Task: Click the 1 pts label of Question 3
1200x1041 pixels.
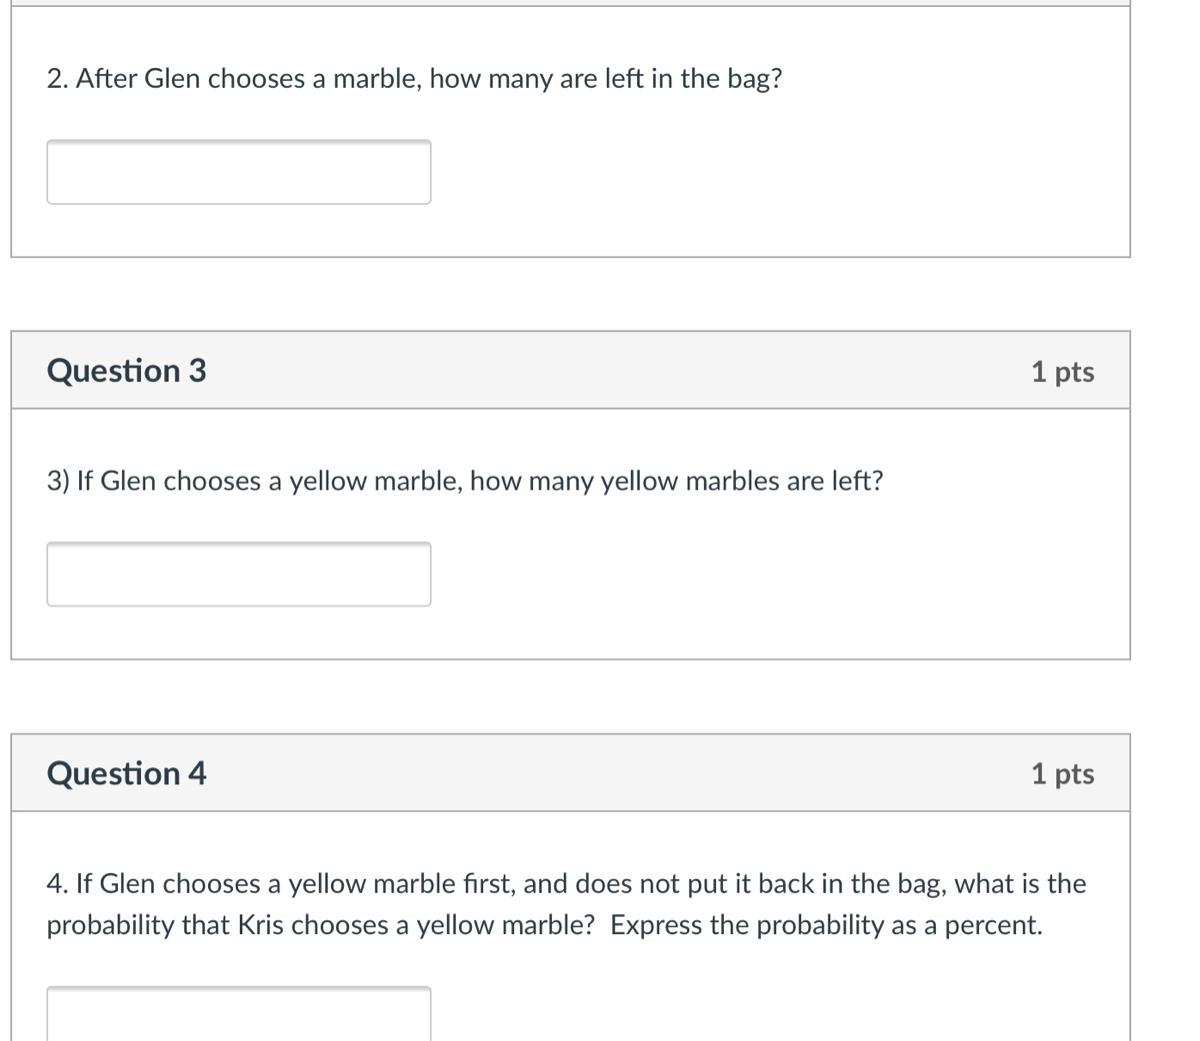Action: (x=1062, y=372)
